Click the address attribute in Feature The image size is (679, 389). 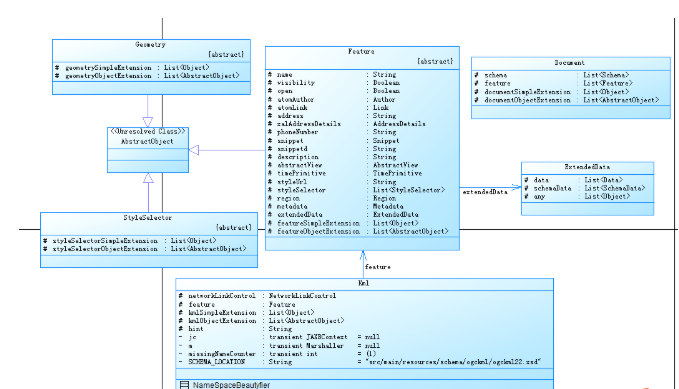pos(332,116)
